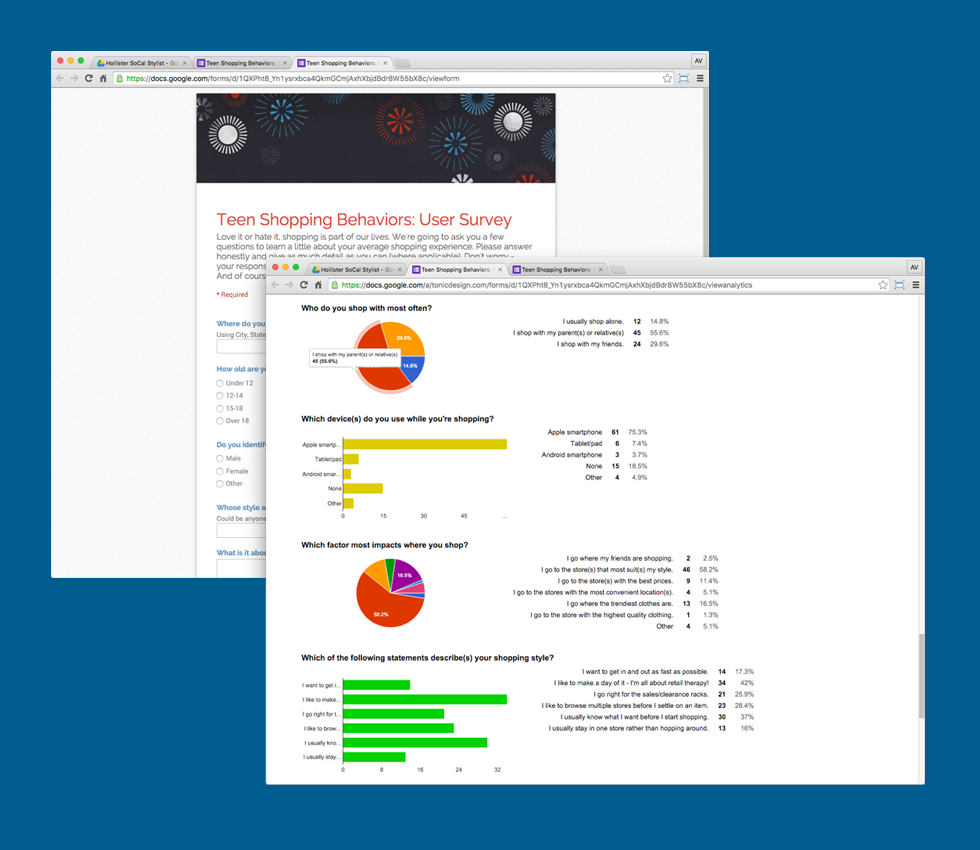Click green lock icon in front window

coord(334,285)
